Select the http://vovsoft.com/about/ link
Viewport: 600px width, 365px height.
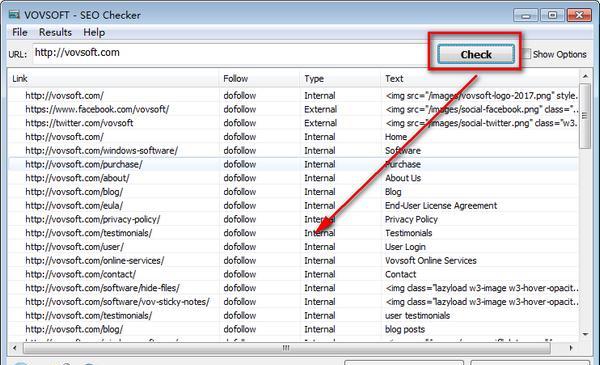coord(77,178)
